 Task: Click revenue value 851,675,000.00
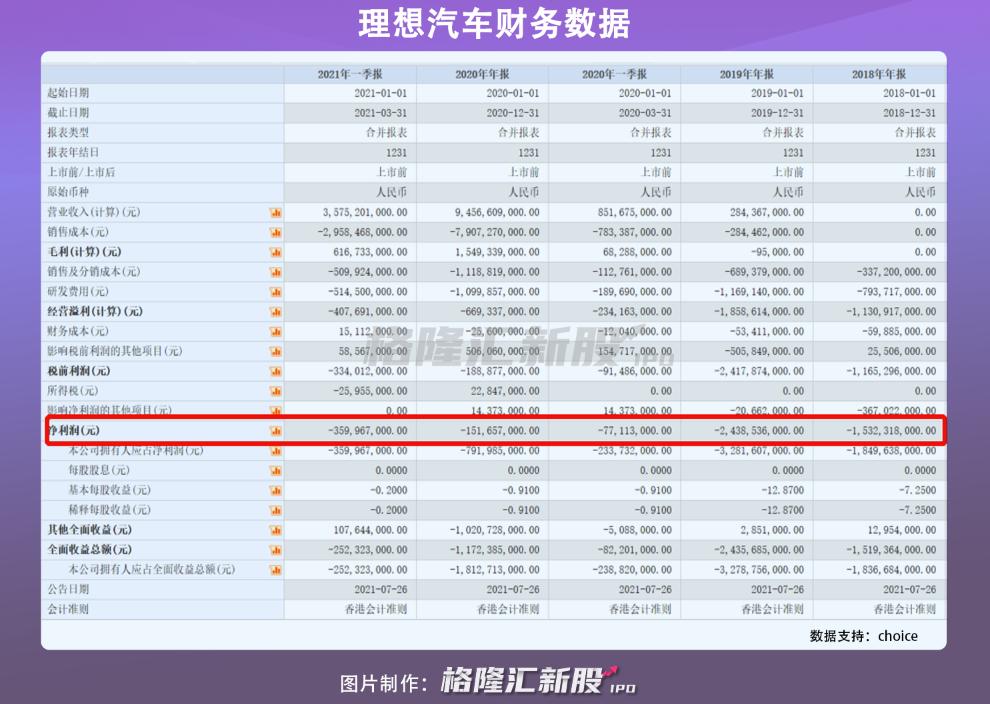(x=635, y=213)
